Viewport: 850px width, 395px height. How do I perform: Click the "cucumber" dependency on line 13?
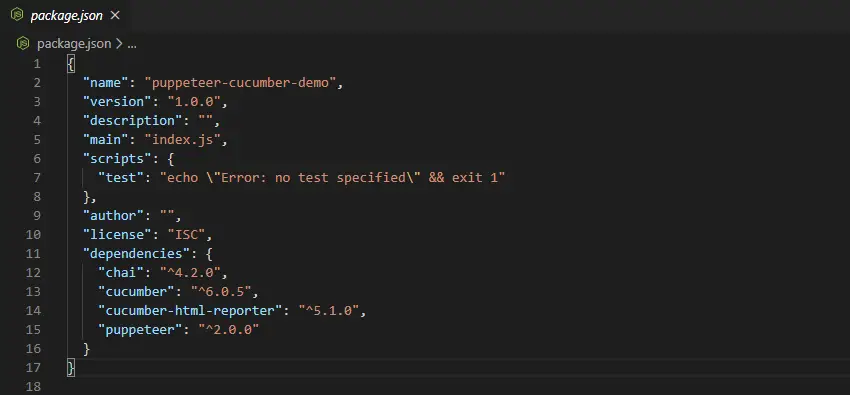(x=136, y=292)
